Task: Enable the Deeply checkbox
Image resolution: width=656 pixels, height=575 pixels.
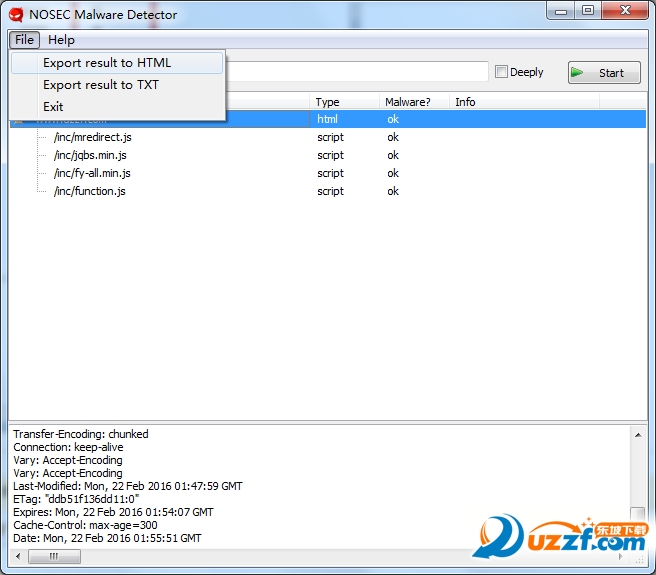Action: pyautogui.click(x=501, y=72)
